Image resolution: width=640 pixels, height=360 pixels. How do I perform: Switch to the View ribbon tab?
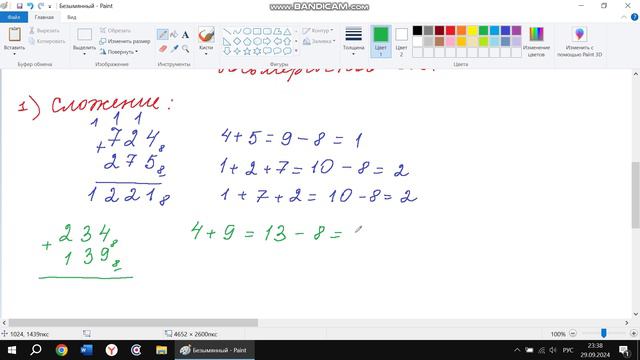click(72, 17)
